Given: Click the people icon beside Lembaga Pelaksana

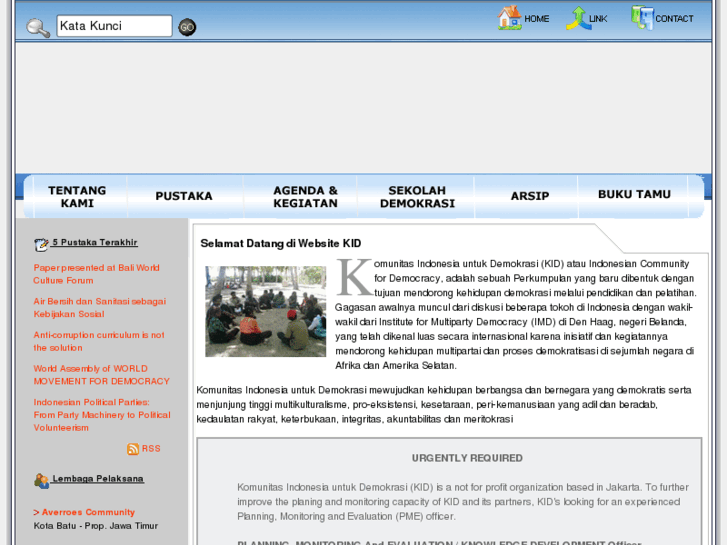Looking at the screenshot, I should click(x=41, y=481).
